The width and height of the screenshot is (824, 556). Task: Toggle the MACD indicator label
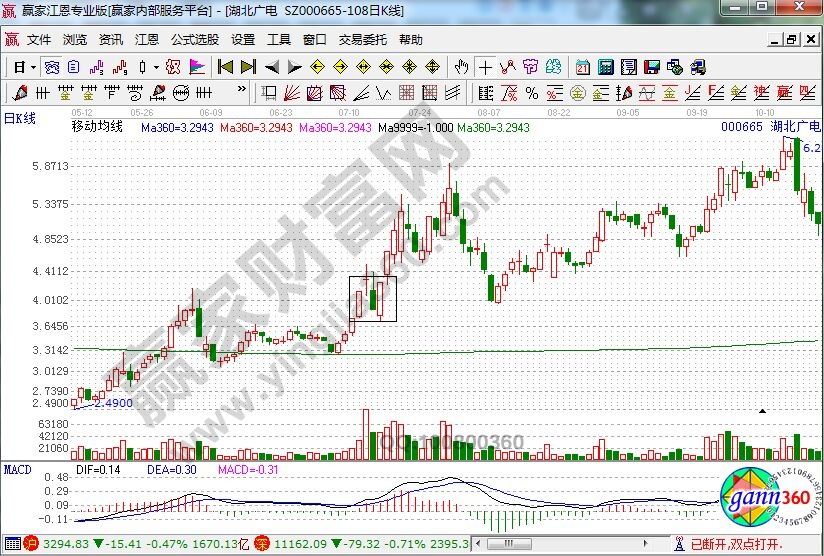pyautogui.click(x=18, y=468)
